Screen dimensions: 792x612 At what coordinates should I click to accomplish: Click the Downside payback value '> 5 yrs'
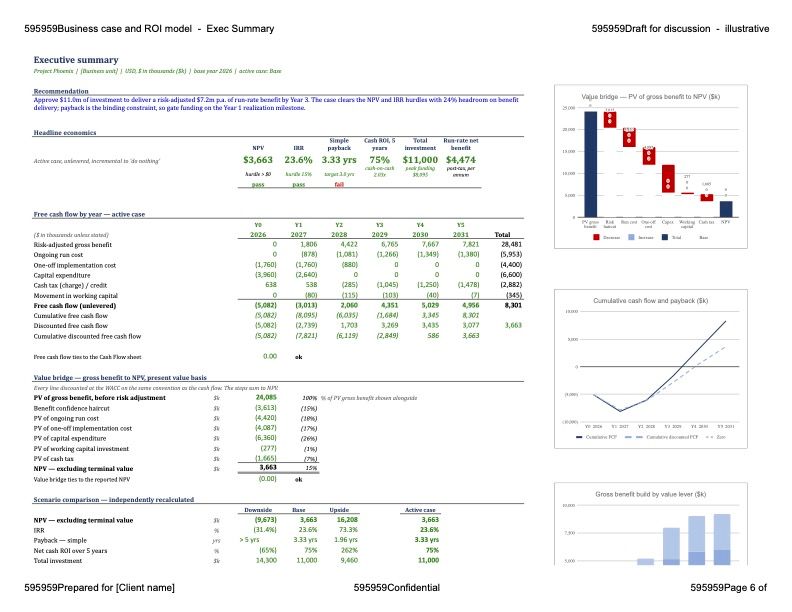(251, 540)
